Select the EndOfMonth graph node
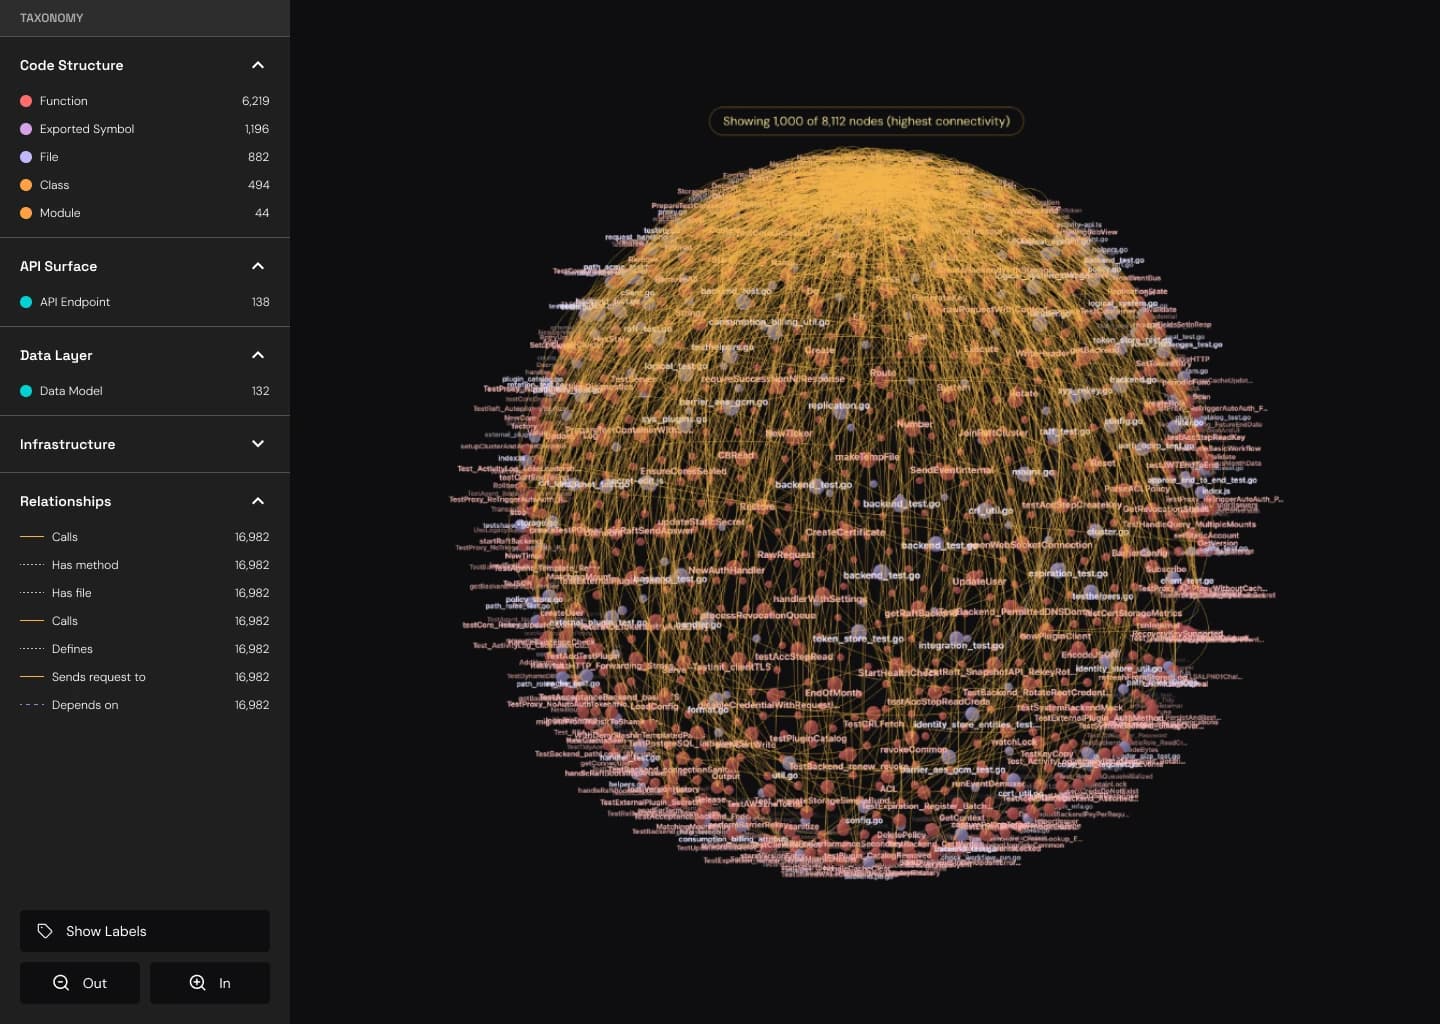 [x=833, y=692]
